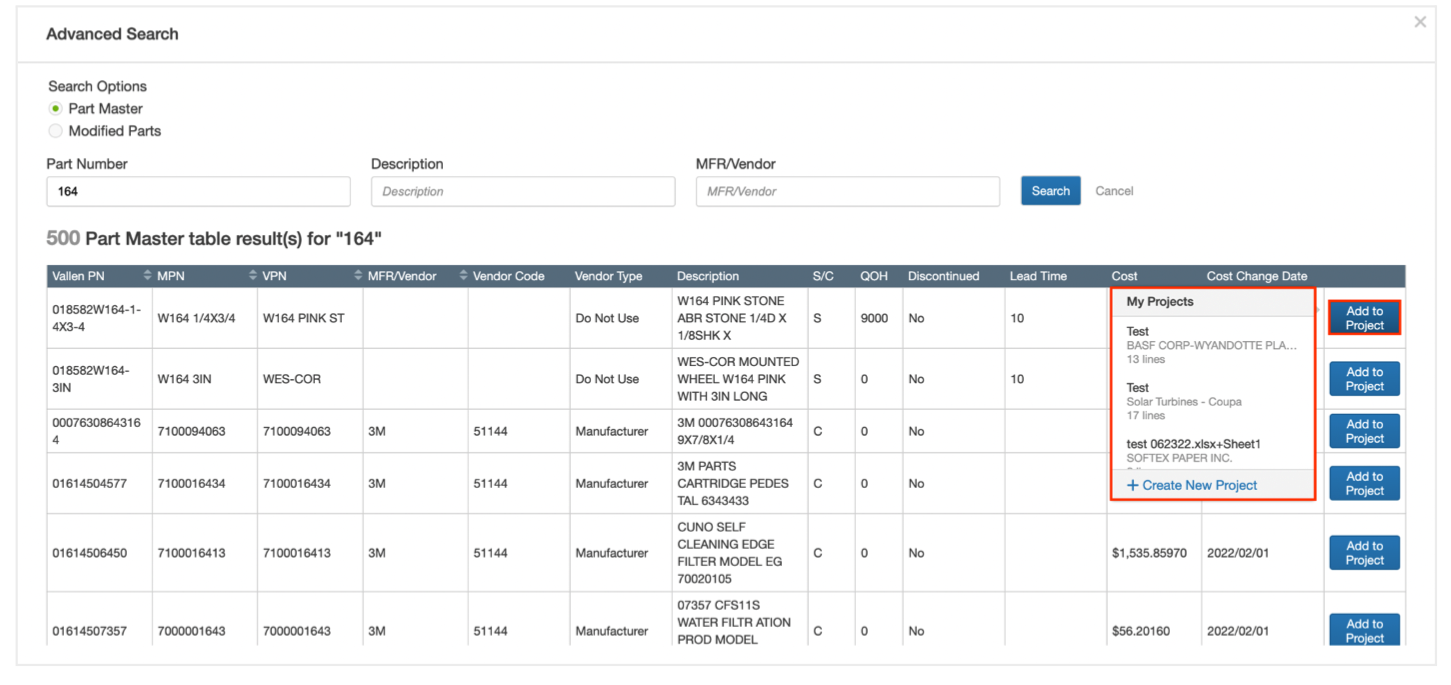1451x685 pixels.
Task: Click Add to Project for part 018582W164-1-4X3-4
Action: coord(1363,317)
